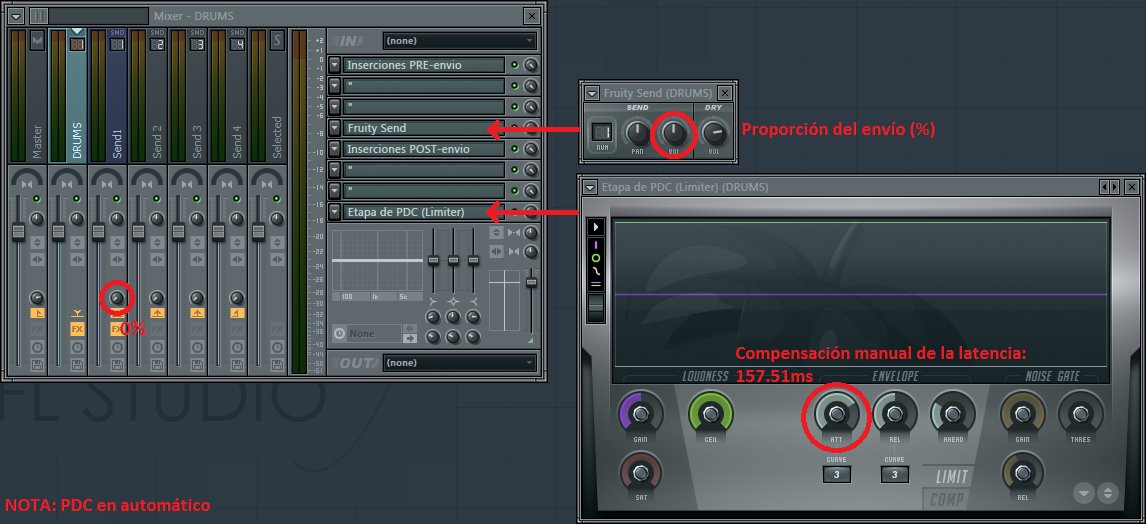This screenshot has height=524, width=1146.
Task: Flip the switch below Limiter display icons
Action: (x=596, y=308)
